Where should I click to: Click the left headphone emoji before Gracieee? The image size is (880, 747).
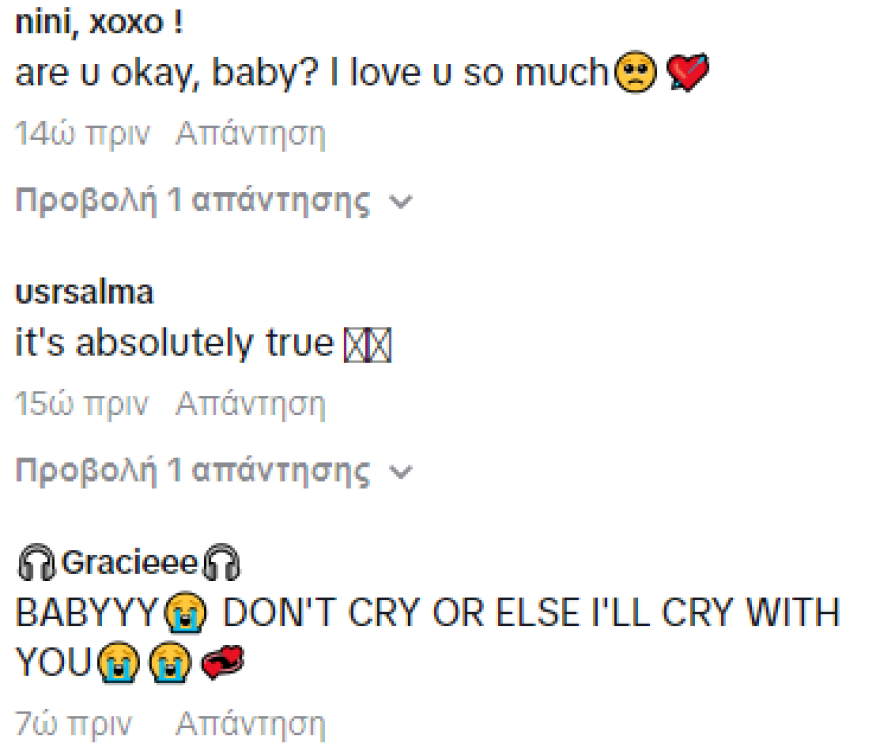click(x=36, y=562)
